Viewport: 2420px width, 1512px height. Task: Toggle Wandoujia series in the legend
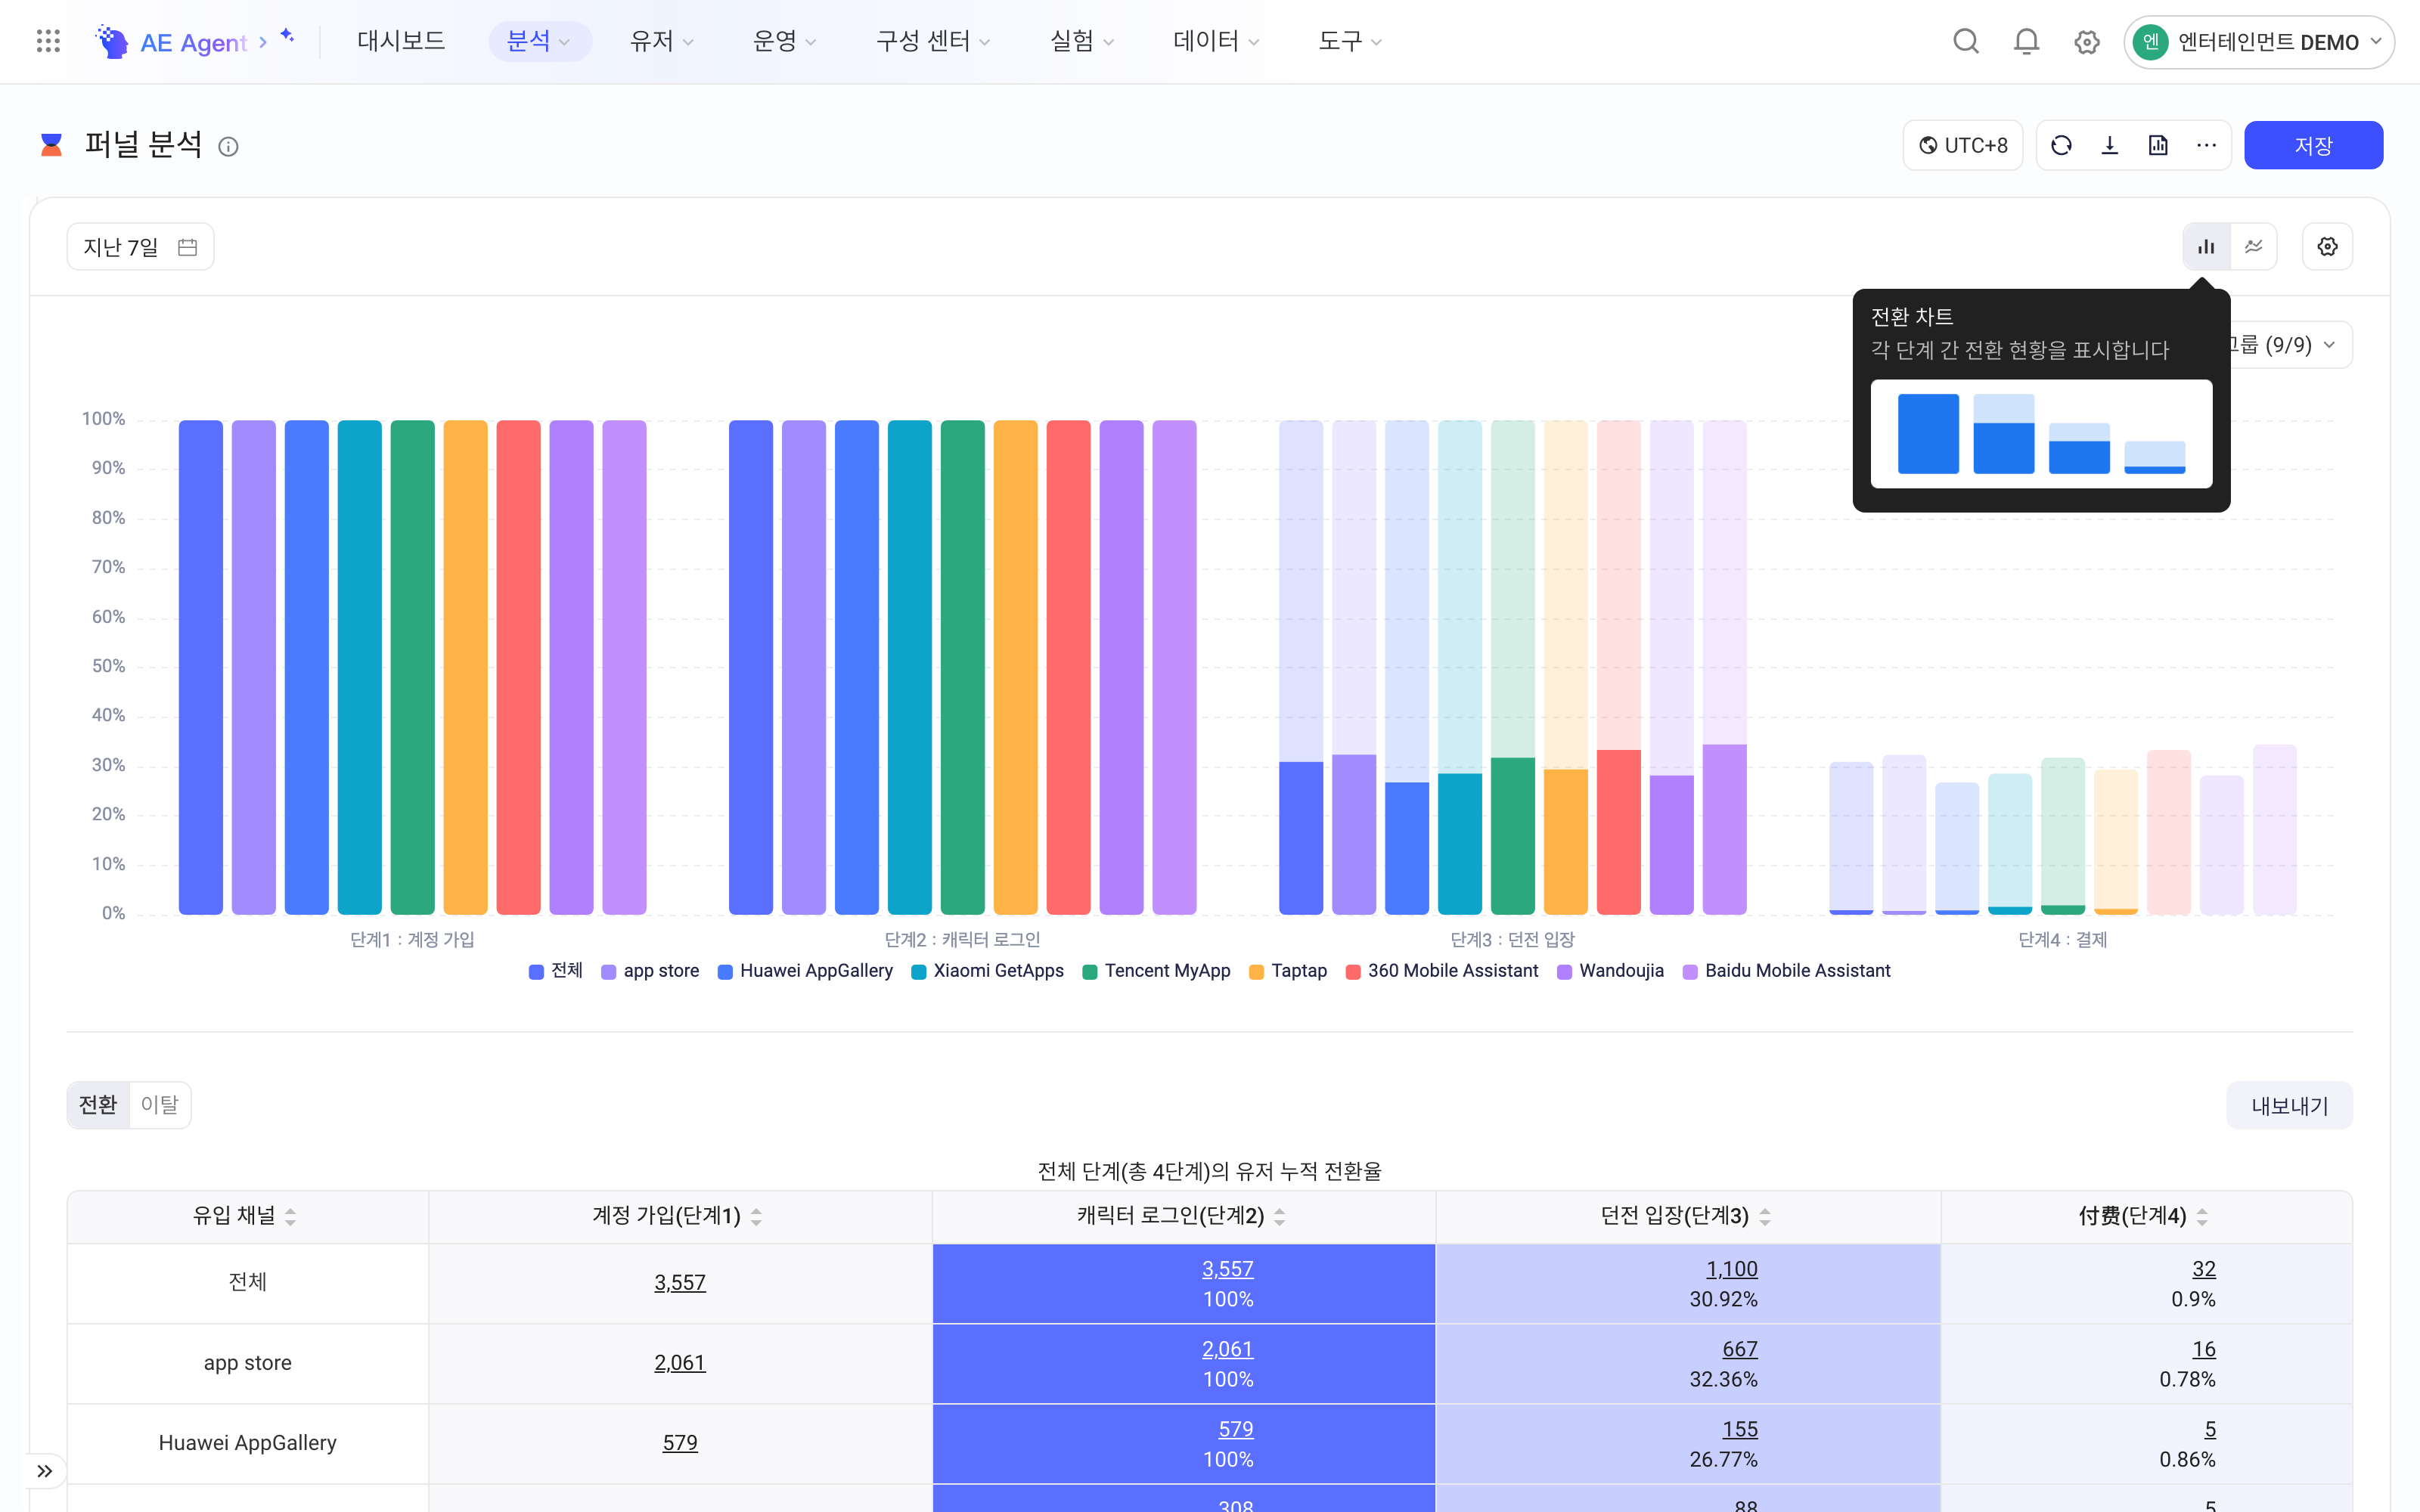coord(1610,970)
